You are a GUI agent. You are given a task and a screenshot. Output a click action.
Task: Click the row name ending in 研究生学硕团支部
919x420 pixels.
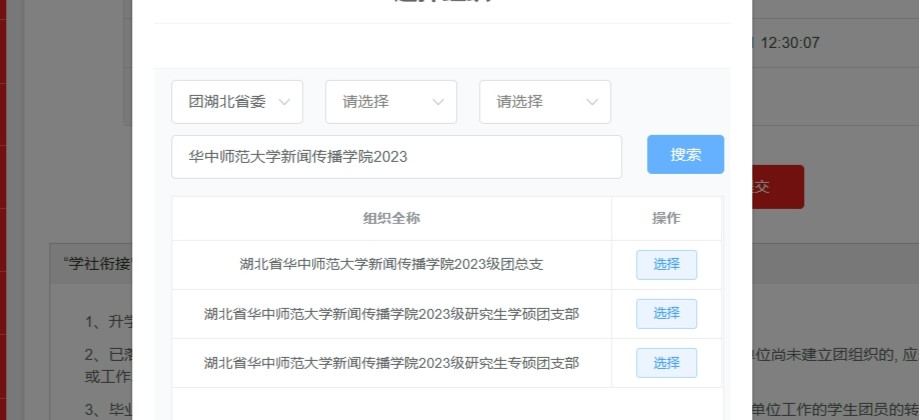(x=391, y=314)
